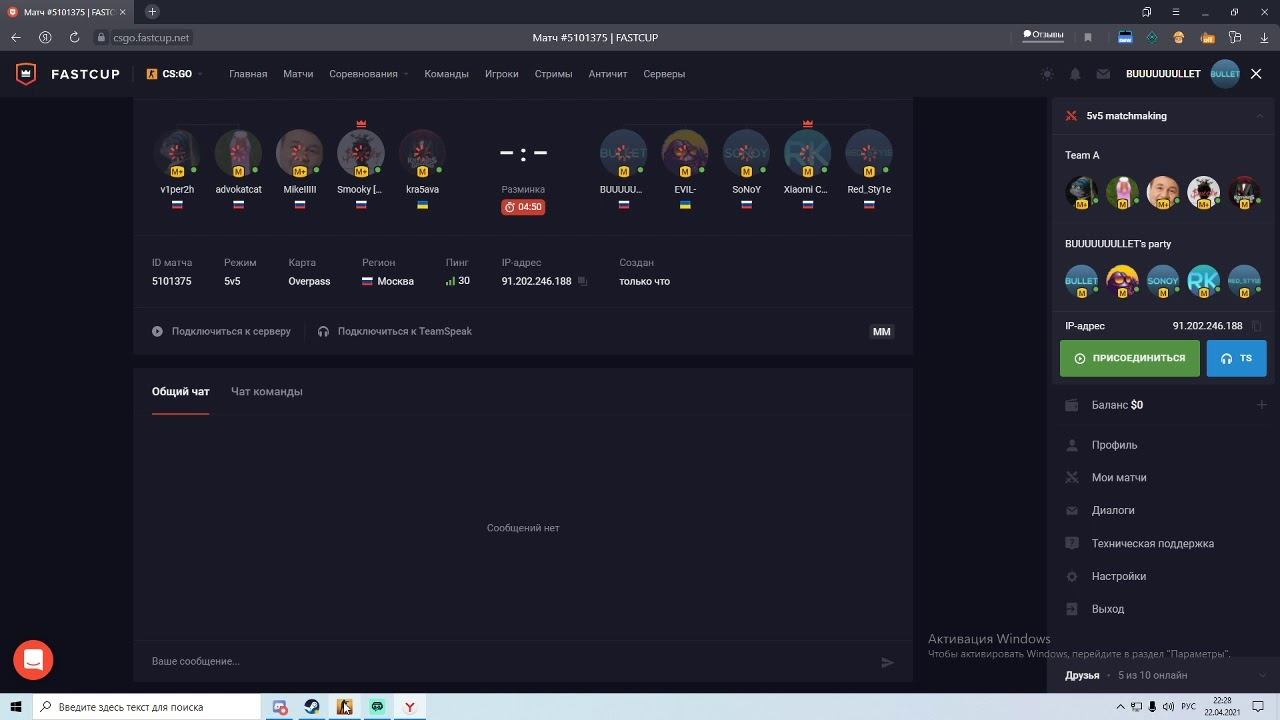
Task: Open the notifications bell icon
Action: [x=1075, y=74]
